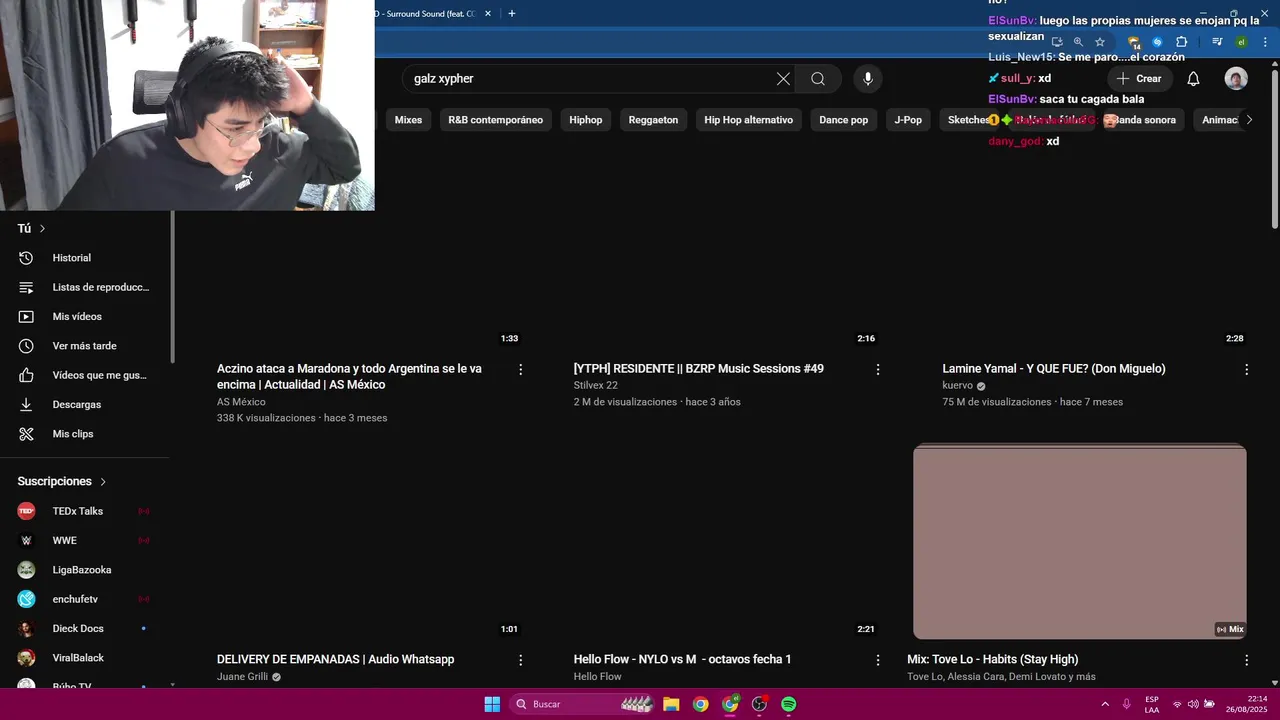Viewport: 1280px width, 720px height.
Task: Open the LigaBazooka subscription
Action: point(87,570)
